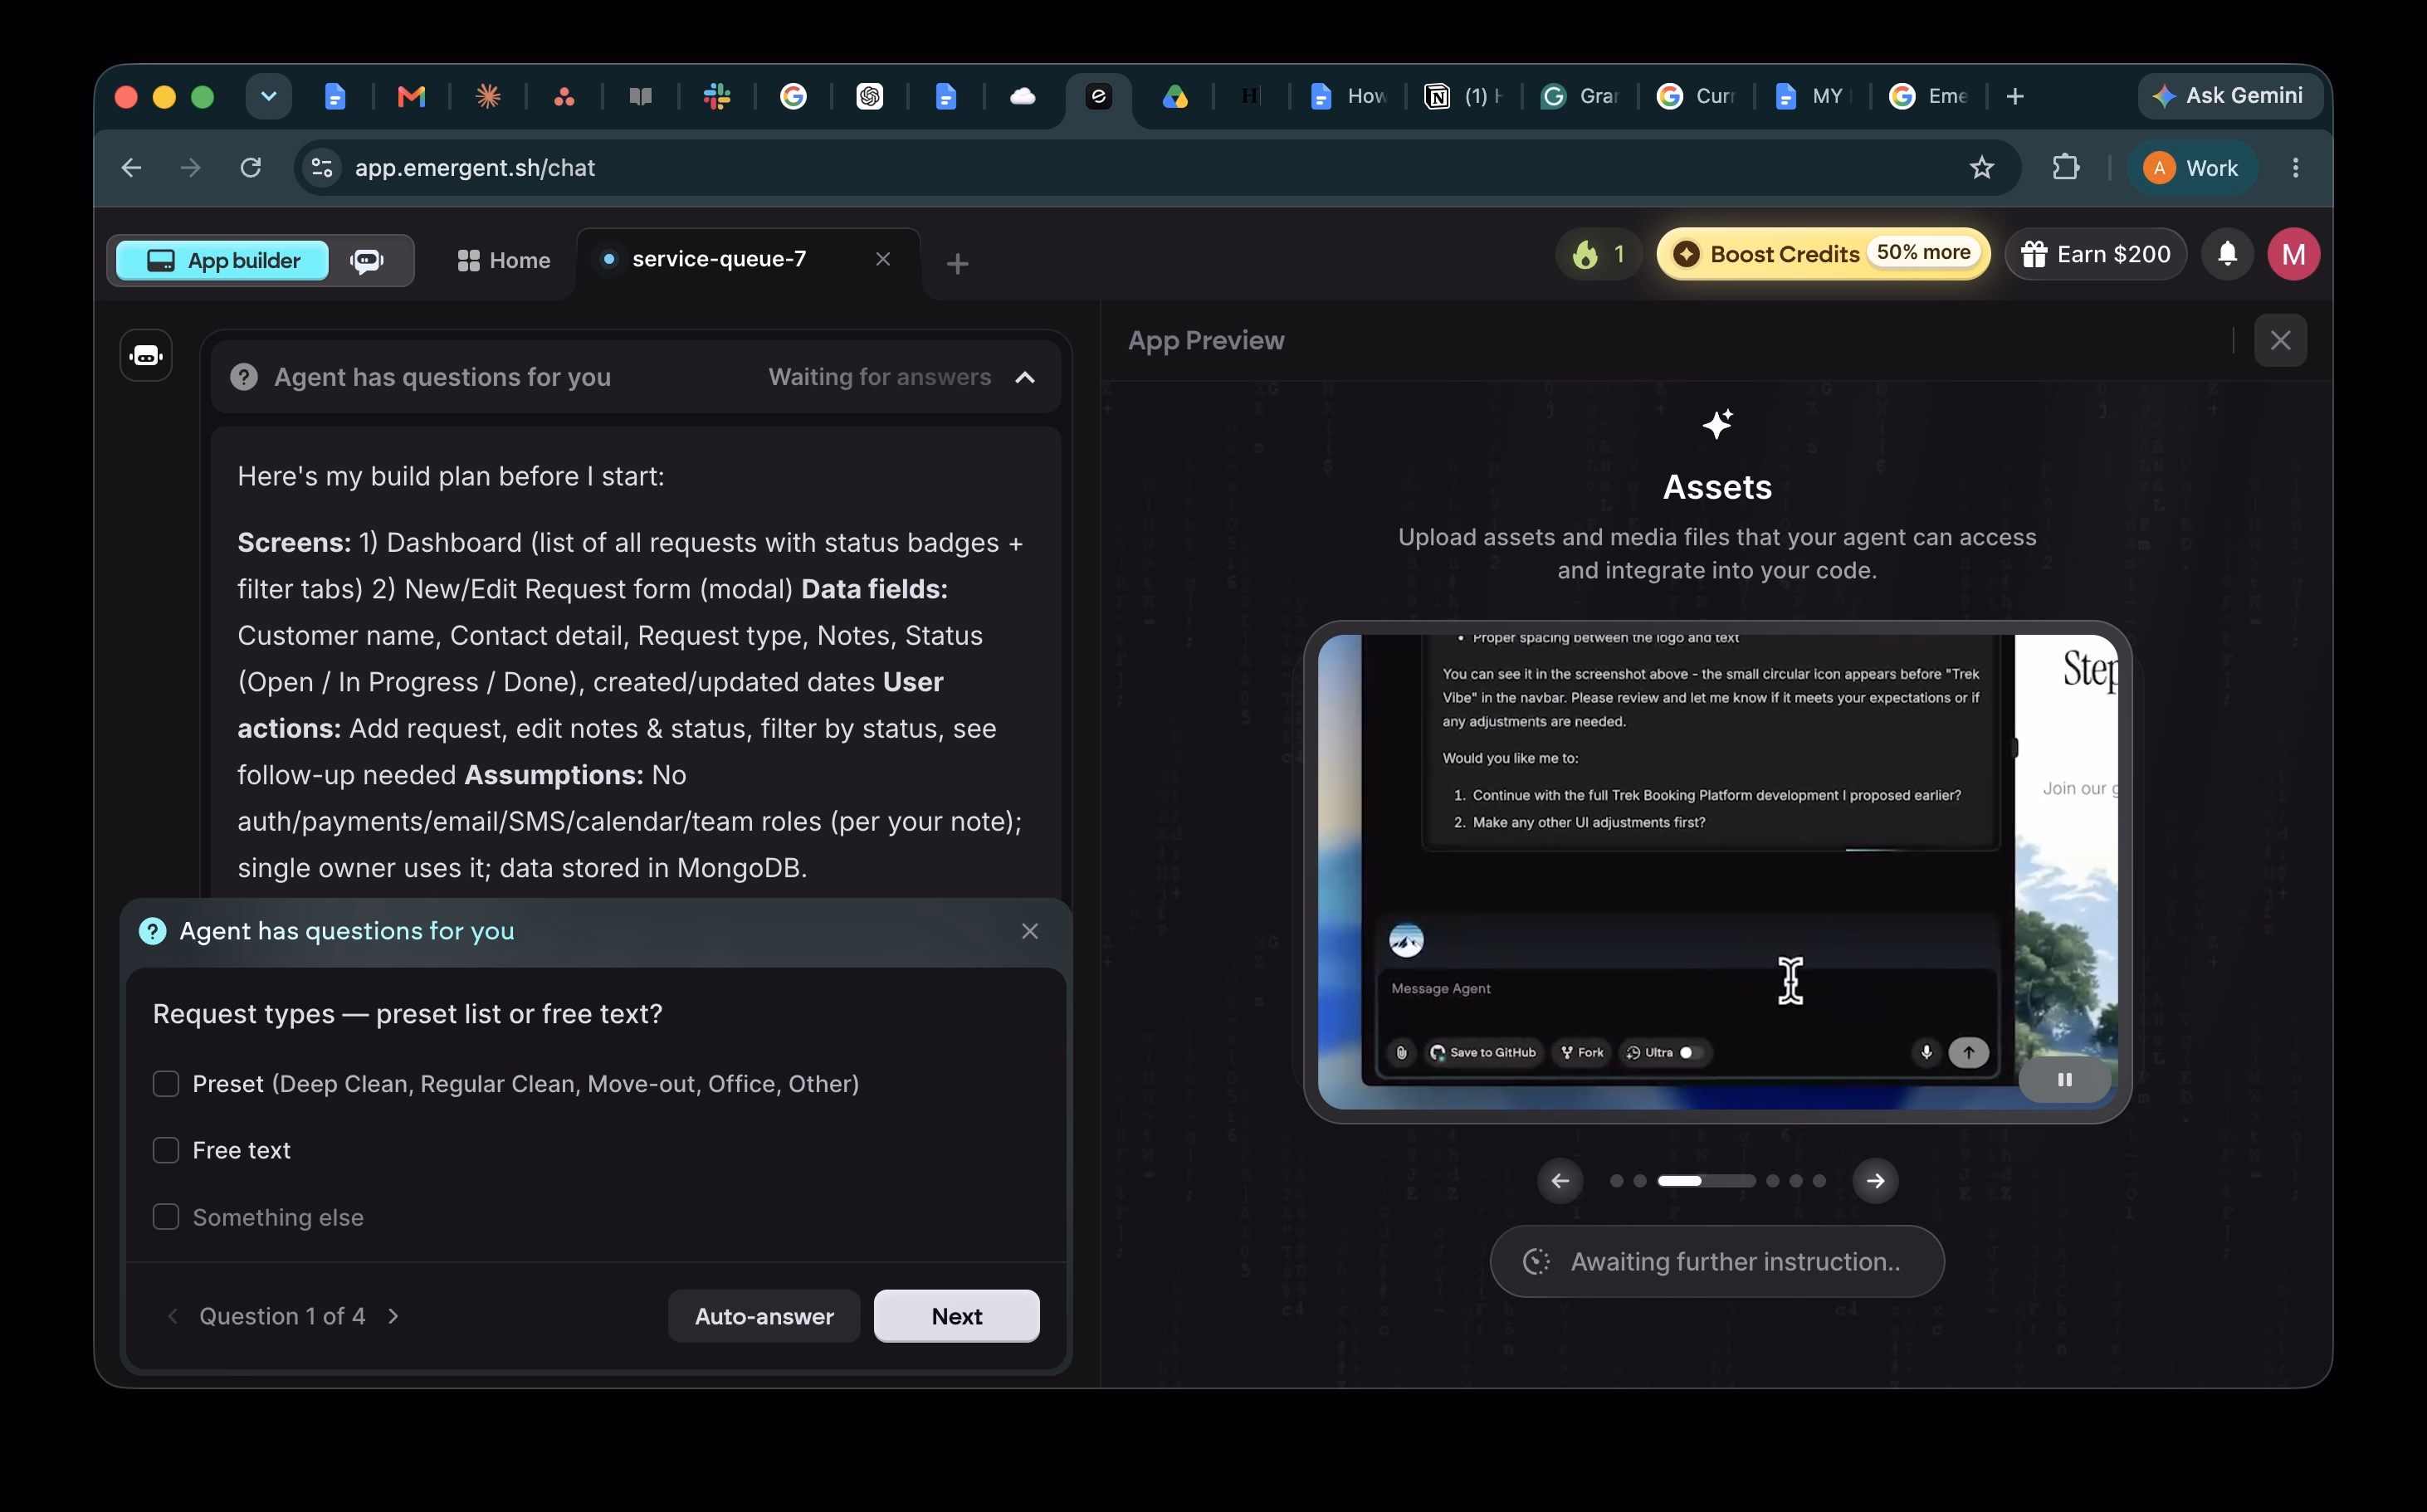The height and width of the screenshot is (1512, 2427).
Task: Open the Claude starburst pinned tab
Action: coord(488,96)
